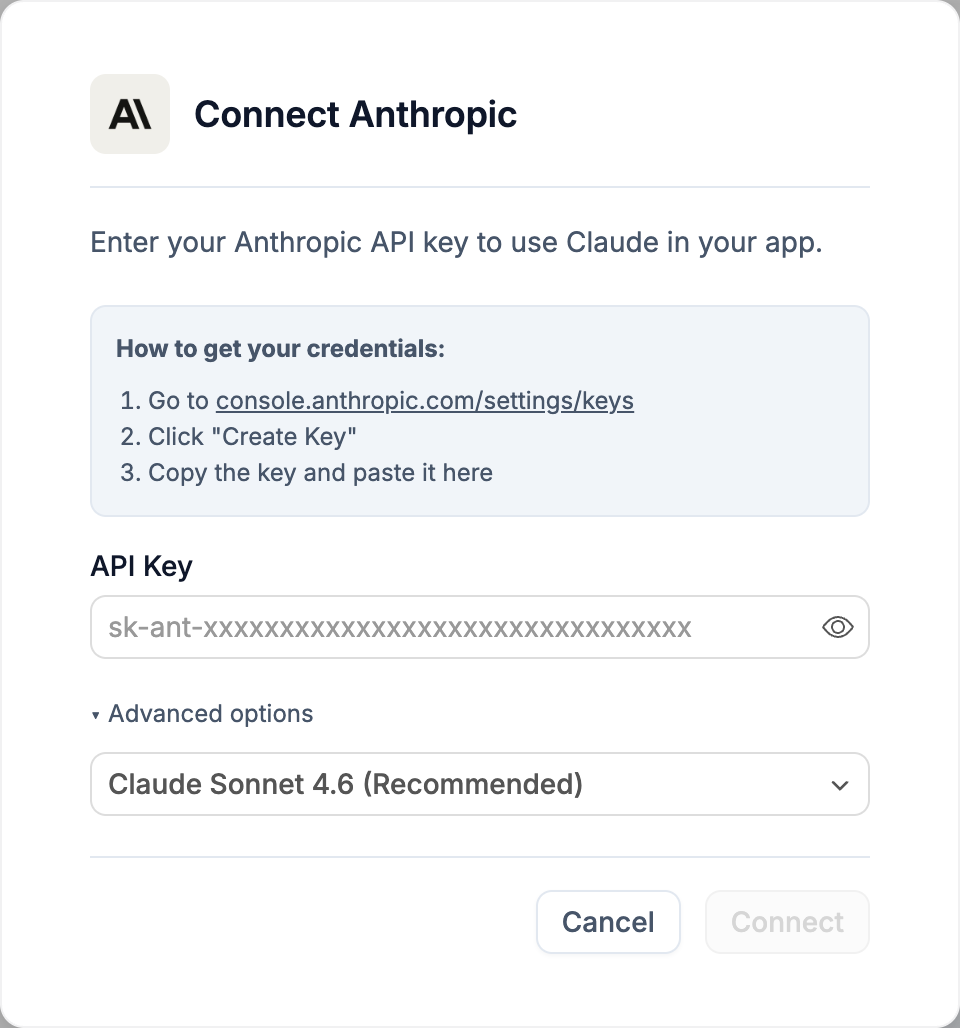This screenshot has width=960, height=1028.
Task: Open console.anthropic.com/settings/keys link
Action: click(425, 401)
